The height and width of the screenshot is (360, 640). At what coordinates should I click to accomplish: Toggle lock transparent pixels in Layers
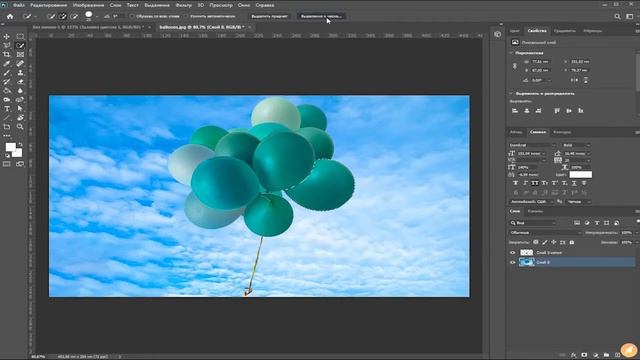536,242
